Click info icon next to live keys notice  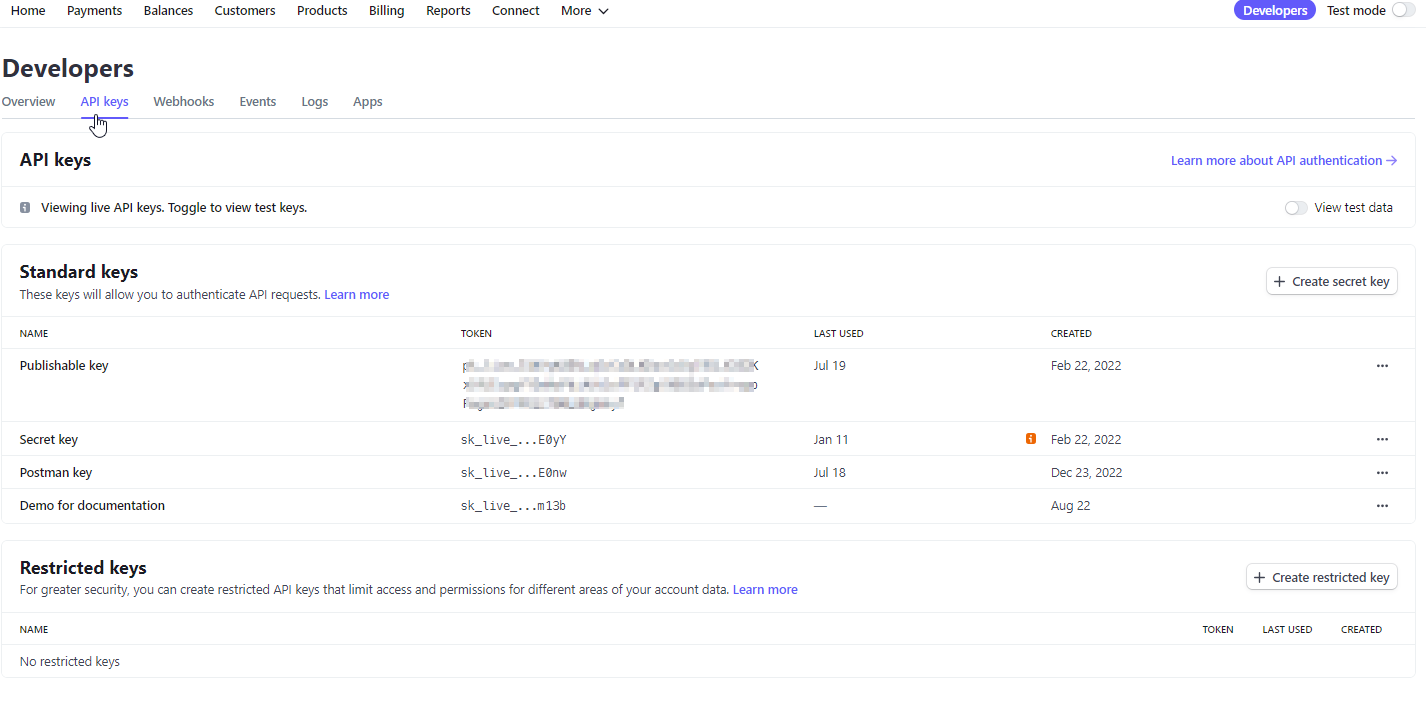click(x=25, y=208)
